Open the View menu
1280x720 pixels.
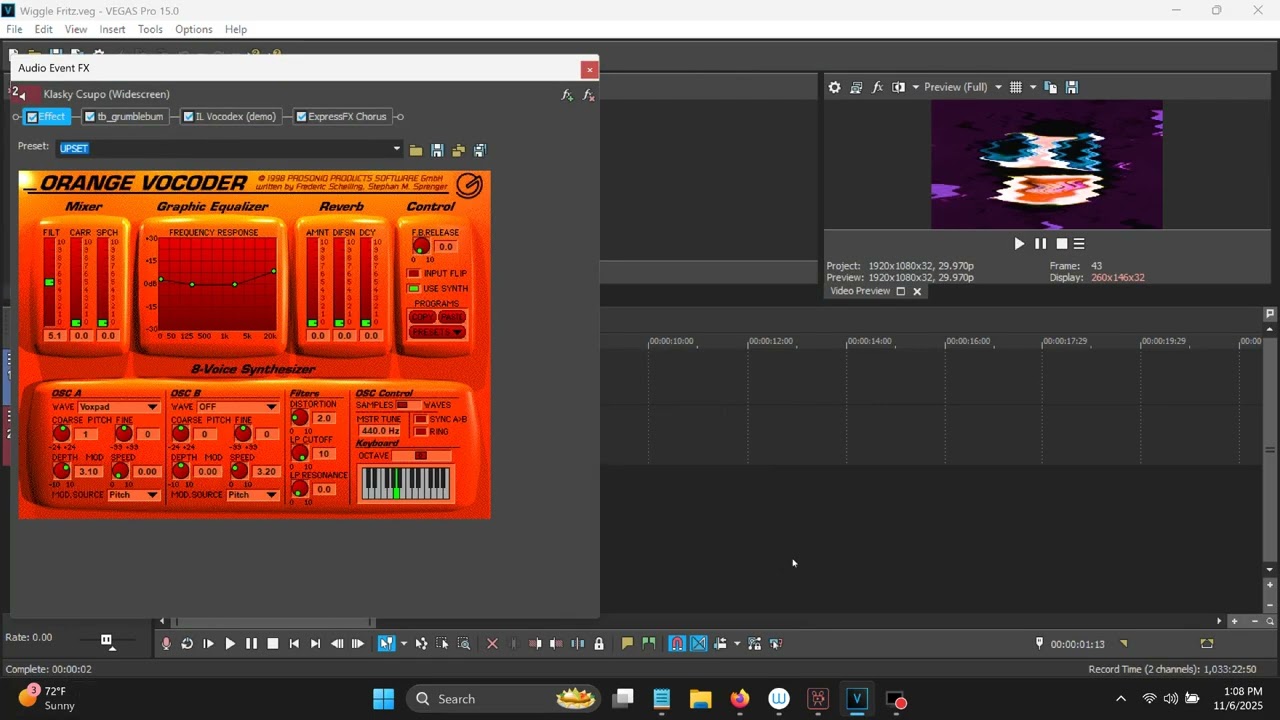(x=76, y=29)
